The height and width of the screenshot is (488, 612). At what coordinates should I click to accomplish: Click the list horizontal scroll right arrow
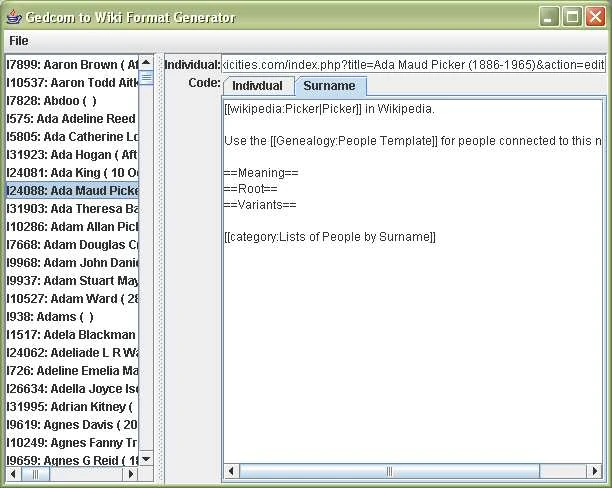pos(131,474)
